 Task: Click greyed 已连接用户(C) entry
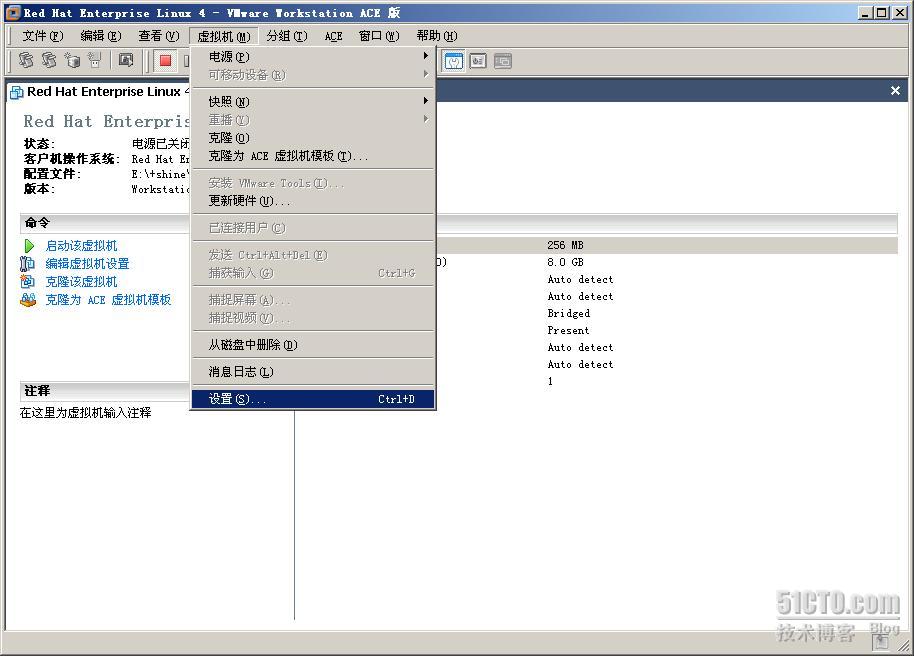[x=313, y=227]
